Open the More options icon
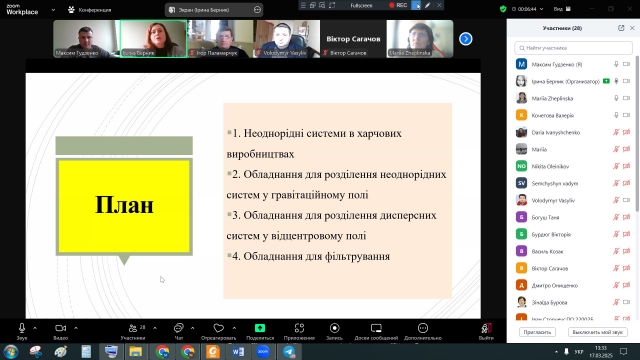This screenshot has height=360, width=640. (423, 328)
